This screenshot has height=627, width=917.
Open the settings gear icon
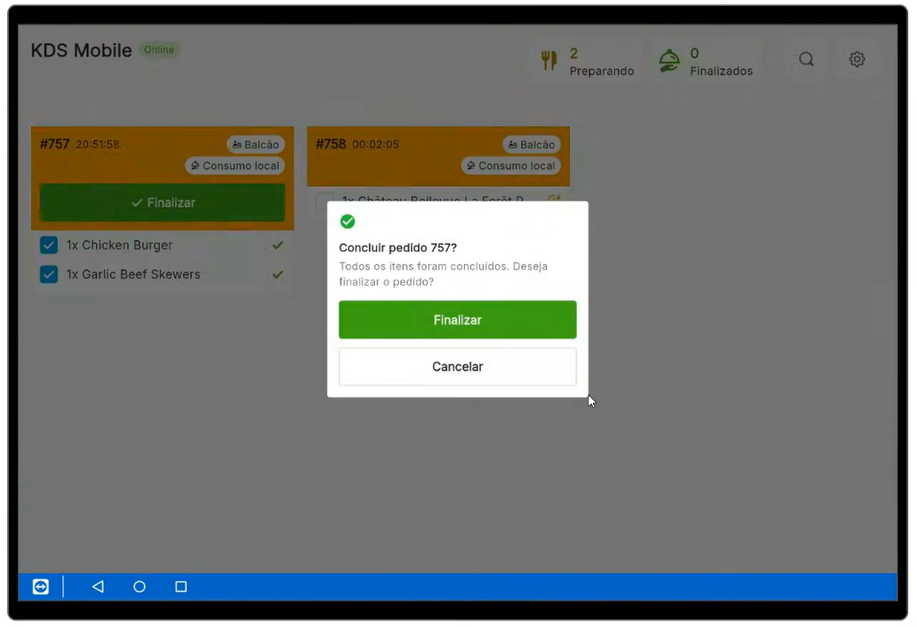[x=857, y=59]
